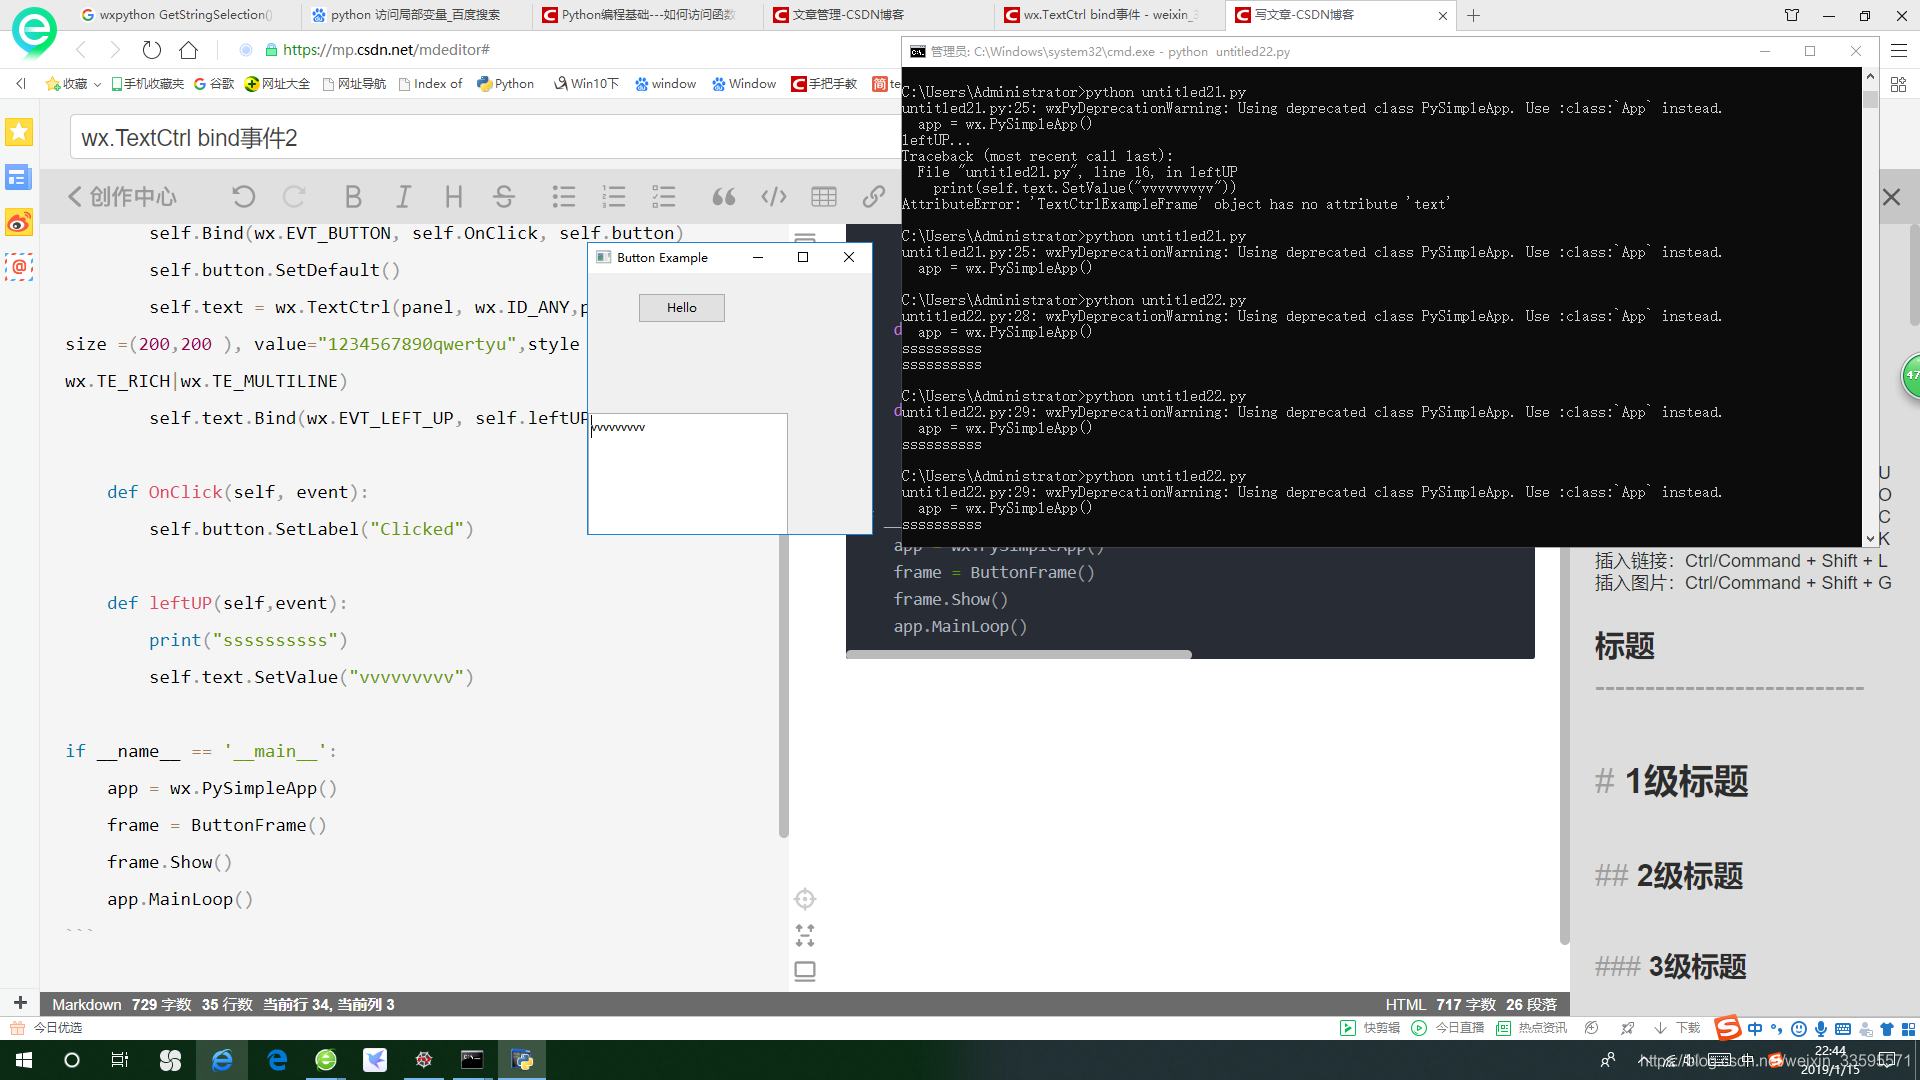
Task: Collapse the sidebar with left chevron
Action: tap(21, 84)
